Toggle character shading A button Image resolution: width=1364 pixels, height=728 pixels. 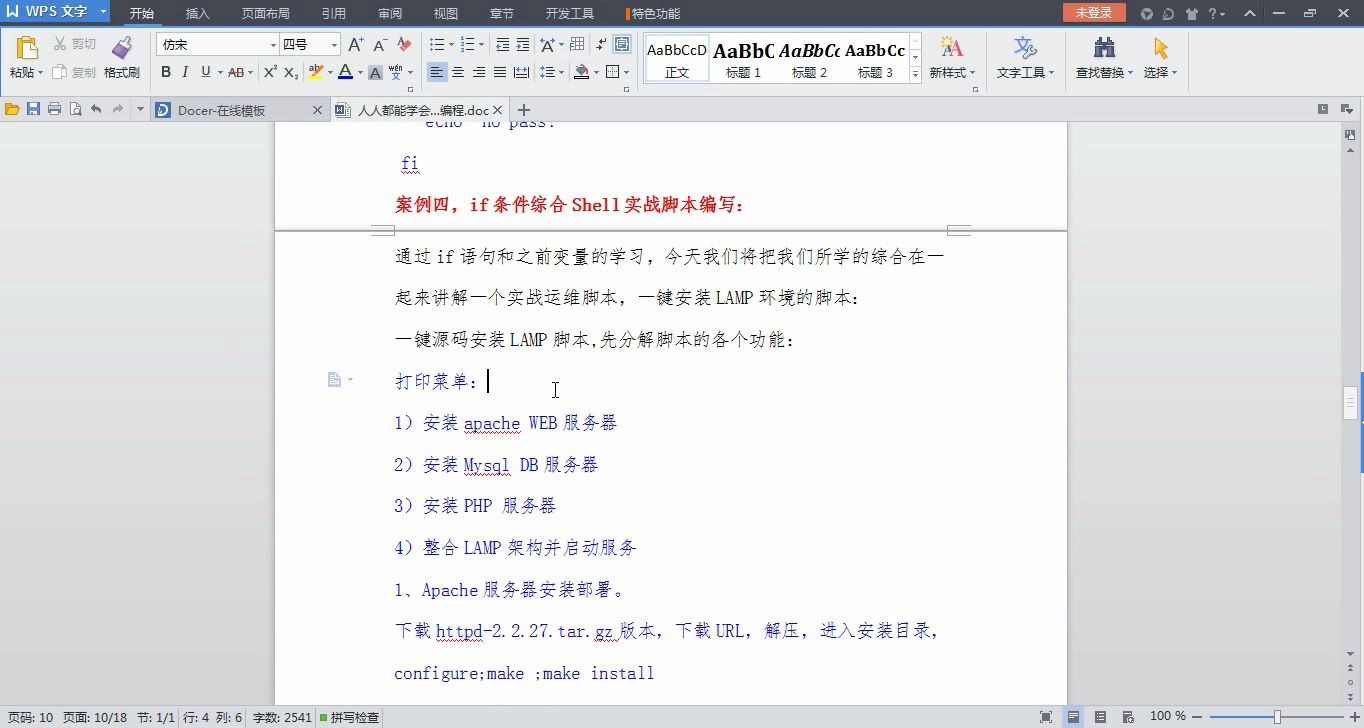(x=375, y=72)
